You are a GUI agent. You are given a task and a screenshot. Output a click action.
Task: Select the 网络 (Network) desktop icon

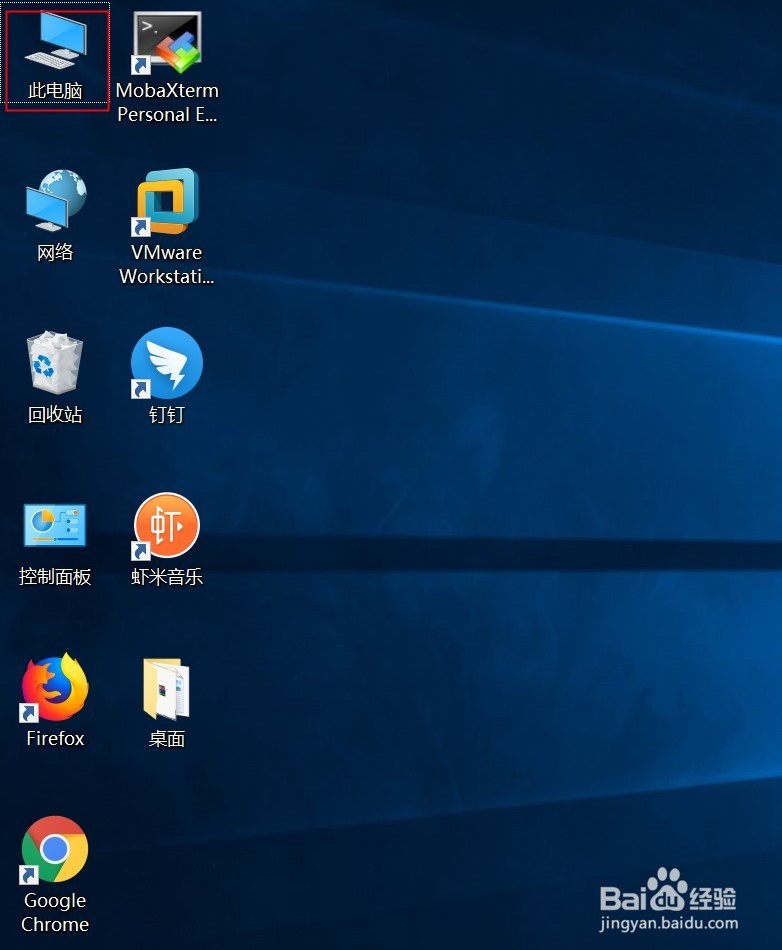click(56, 200)
